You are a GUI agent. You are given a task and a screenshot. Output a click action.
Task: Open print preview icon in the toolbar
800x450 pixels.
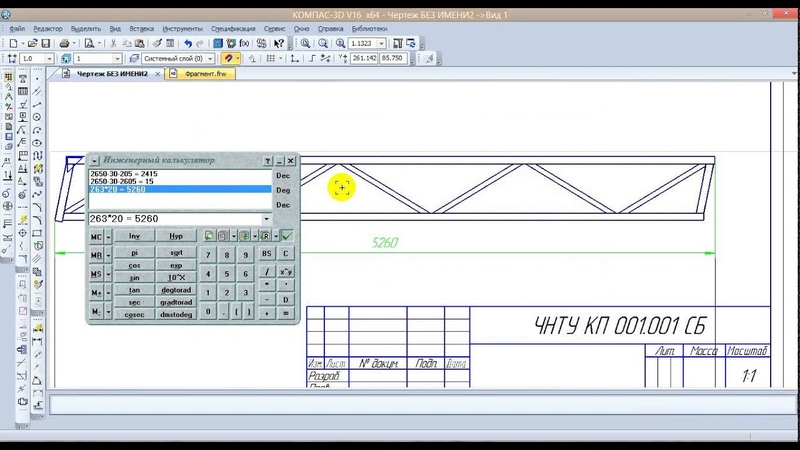click(x=89, y=43)
